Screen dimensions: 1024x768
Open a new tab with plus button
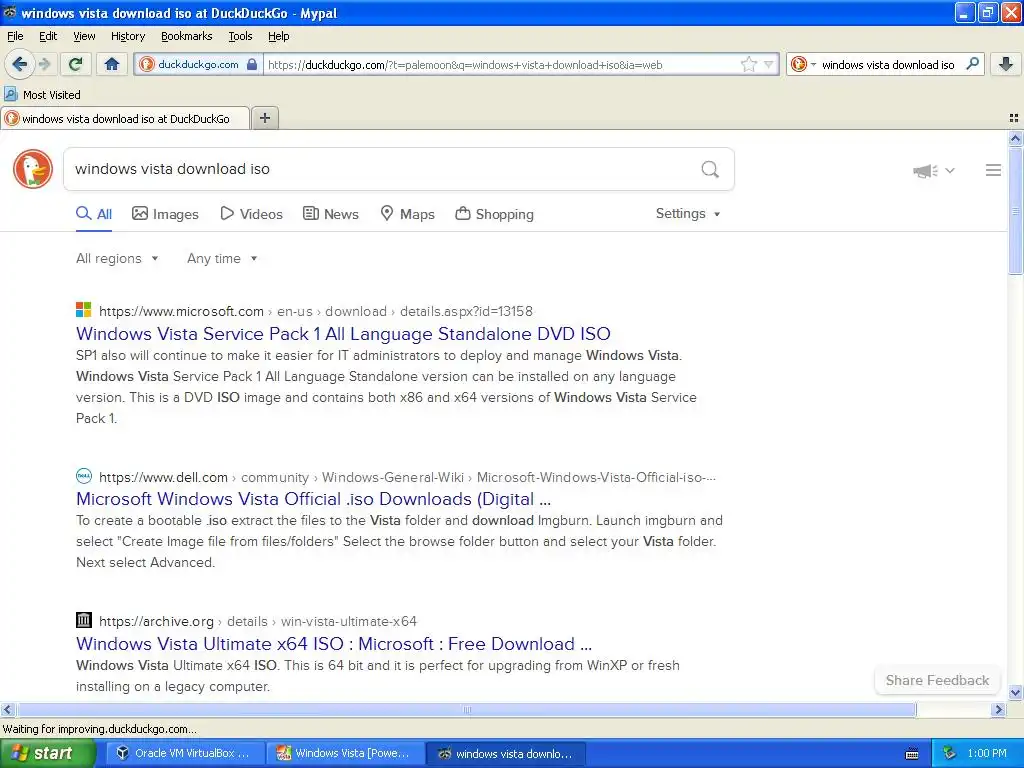265,118
